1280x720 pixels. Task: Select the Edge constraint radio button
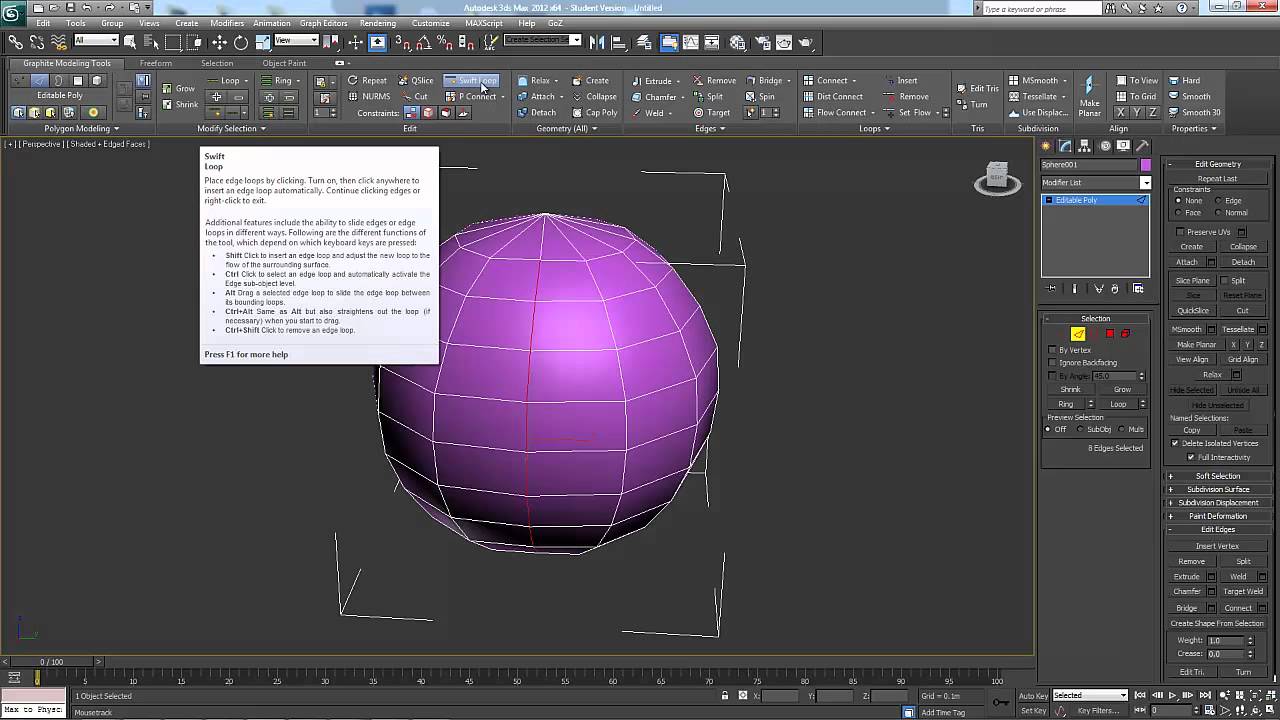1219,201
